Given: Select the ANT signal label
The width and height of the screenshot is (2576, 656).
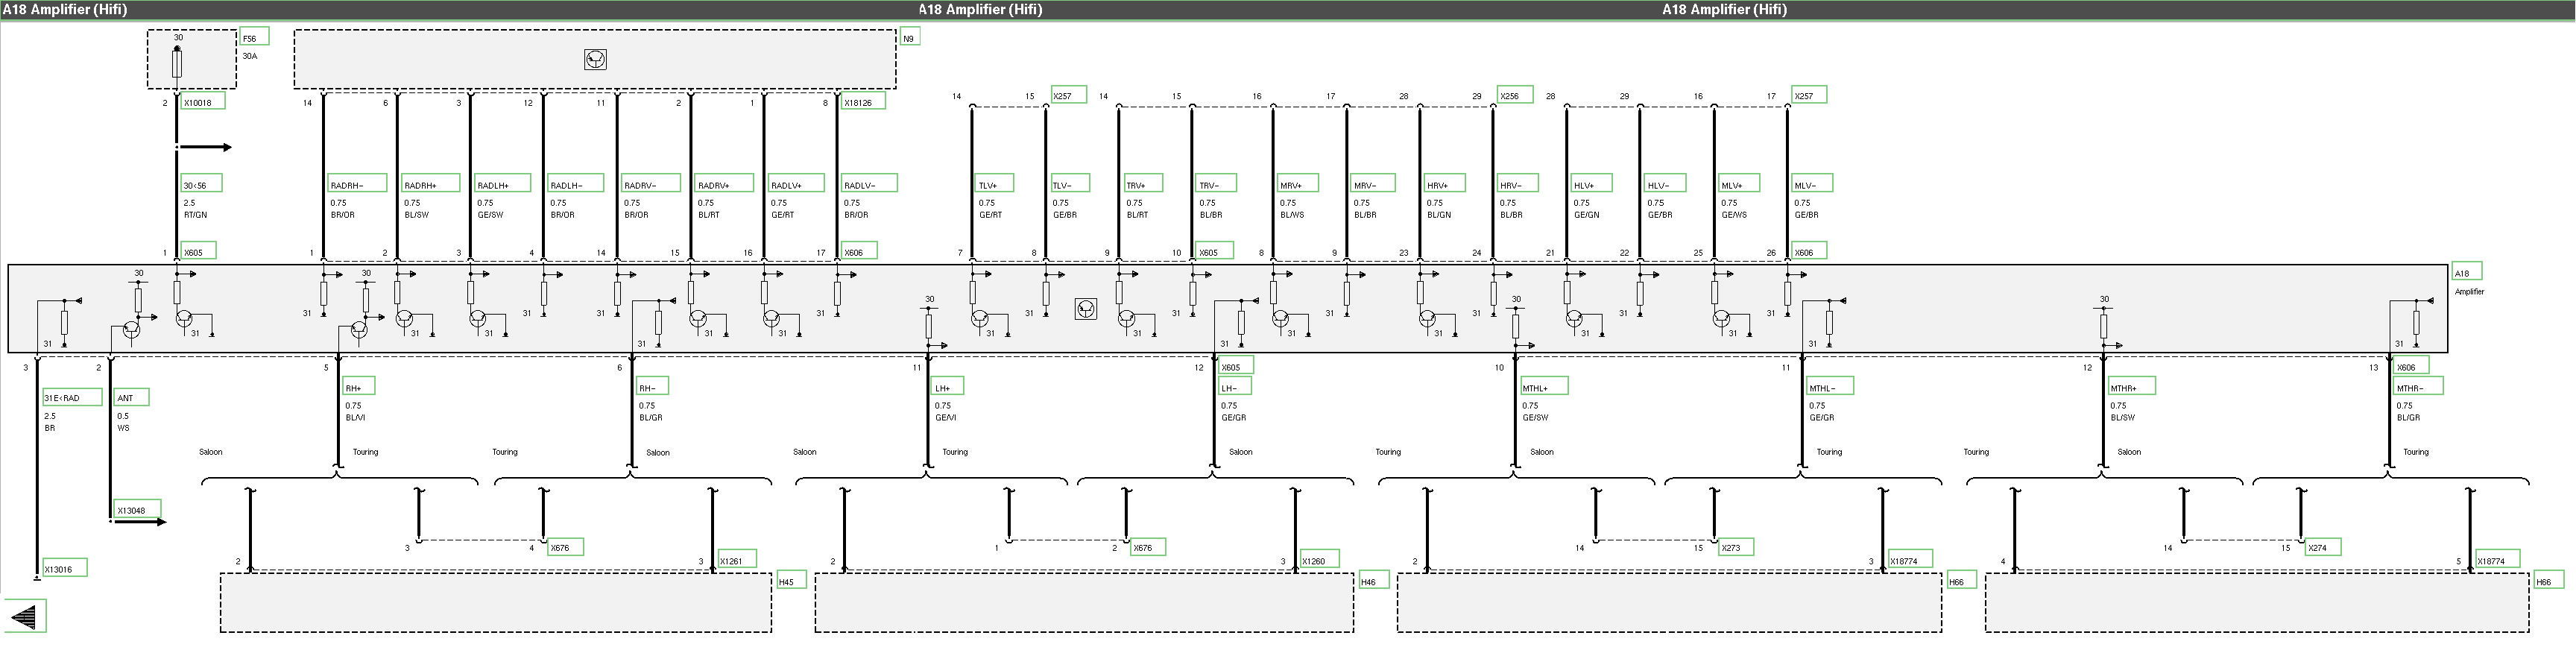Looking at the screenshot, I should tap(132, 397).
